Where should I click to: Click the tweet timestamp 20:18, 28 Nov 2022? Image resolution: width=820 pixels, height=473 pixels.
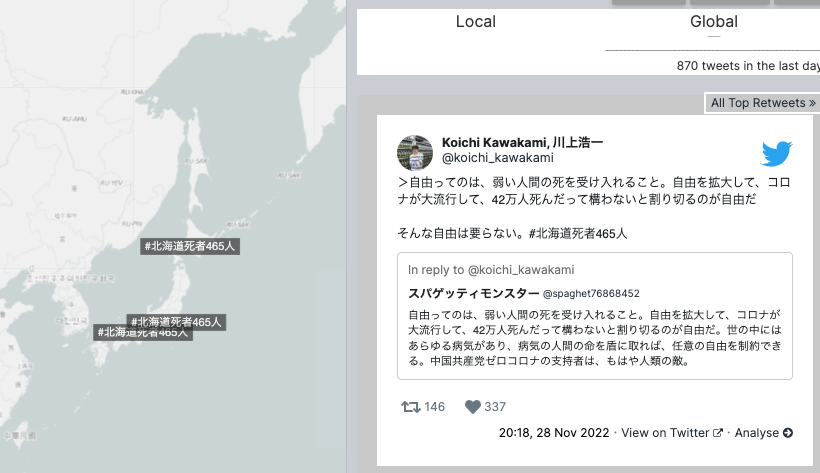(x=554, y=433)
